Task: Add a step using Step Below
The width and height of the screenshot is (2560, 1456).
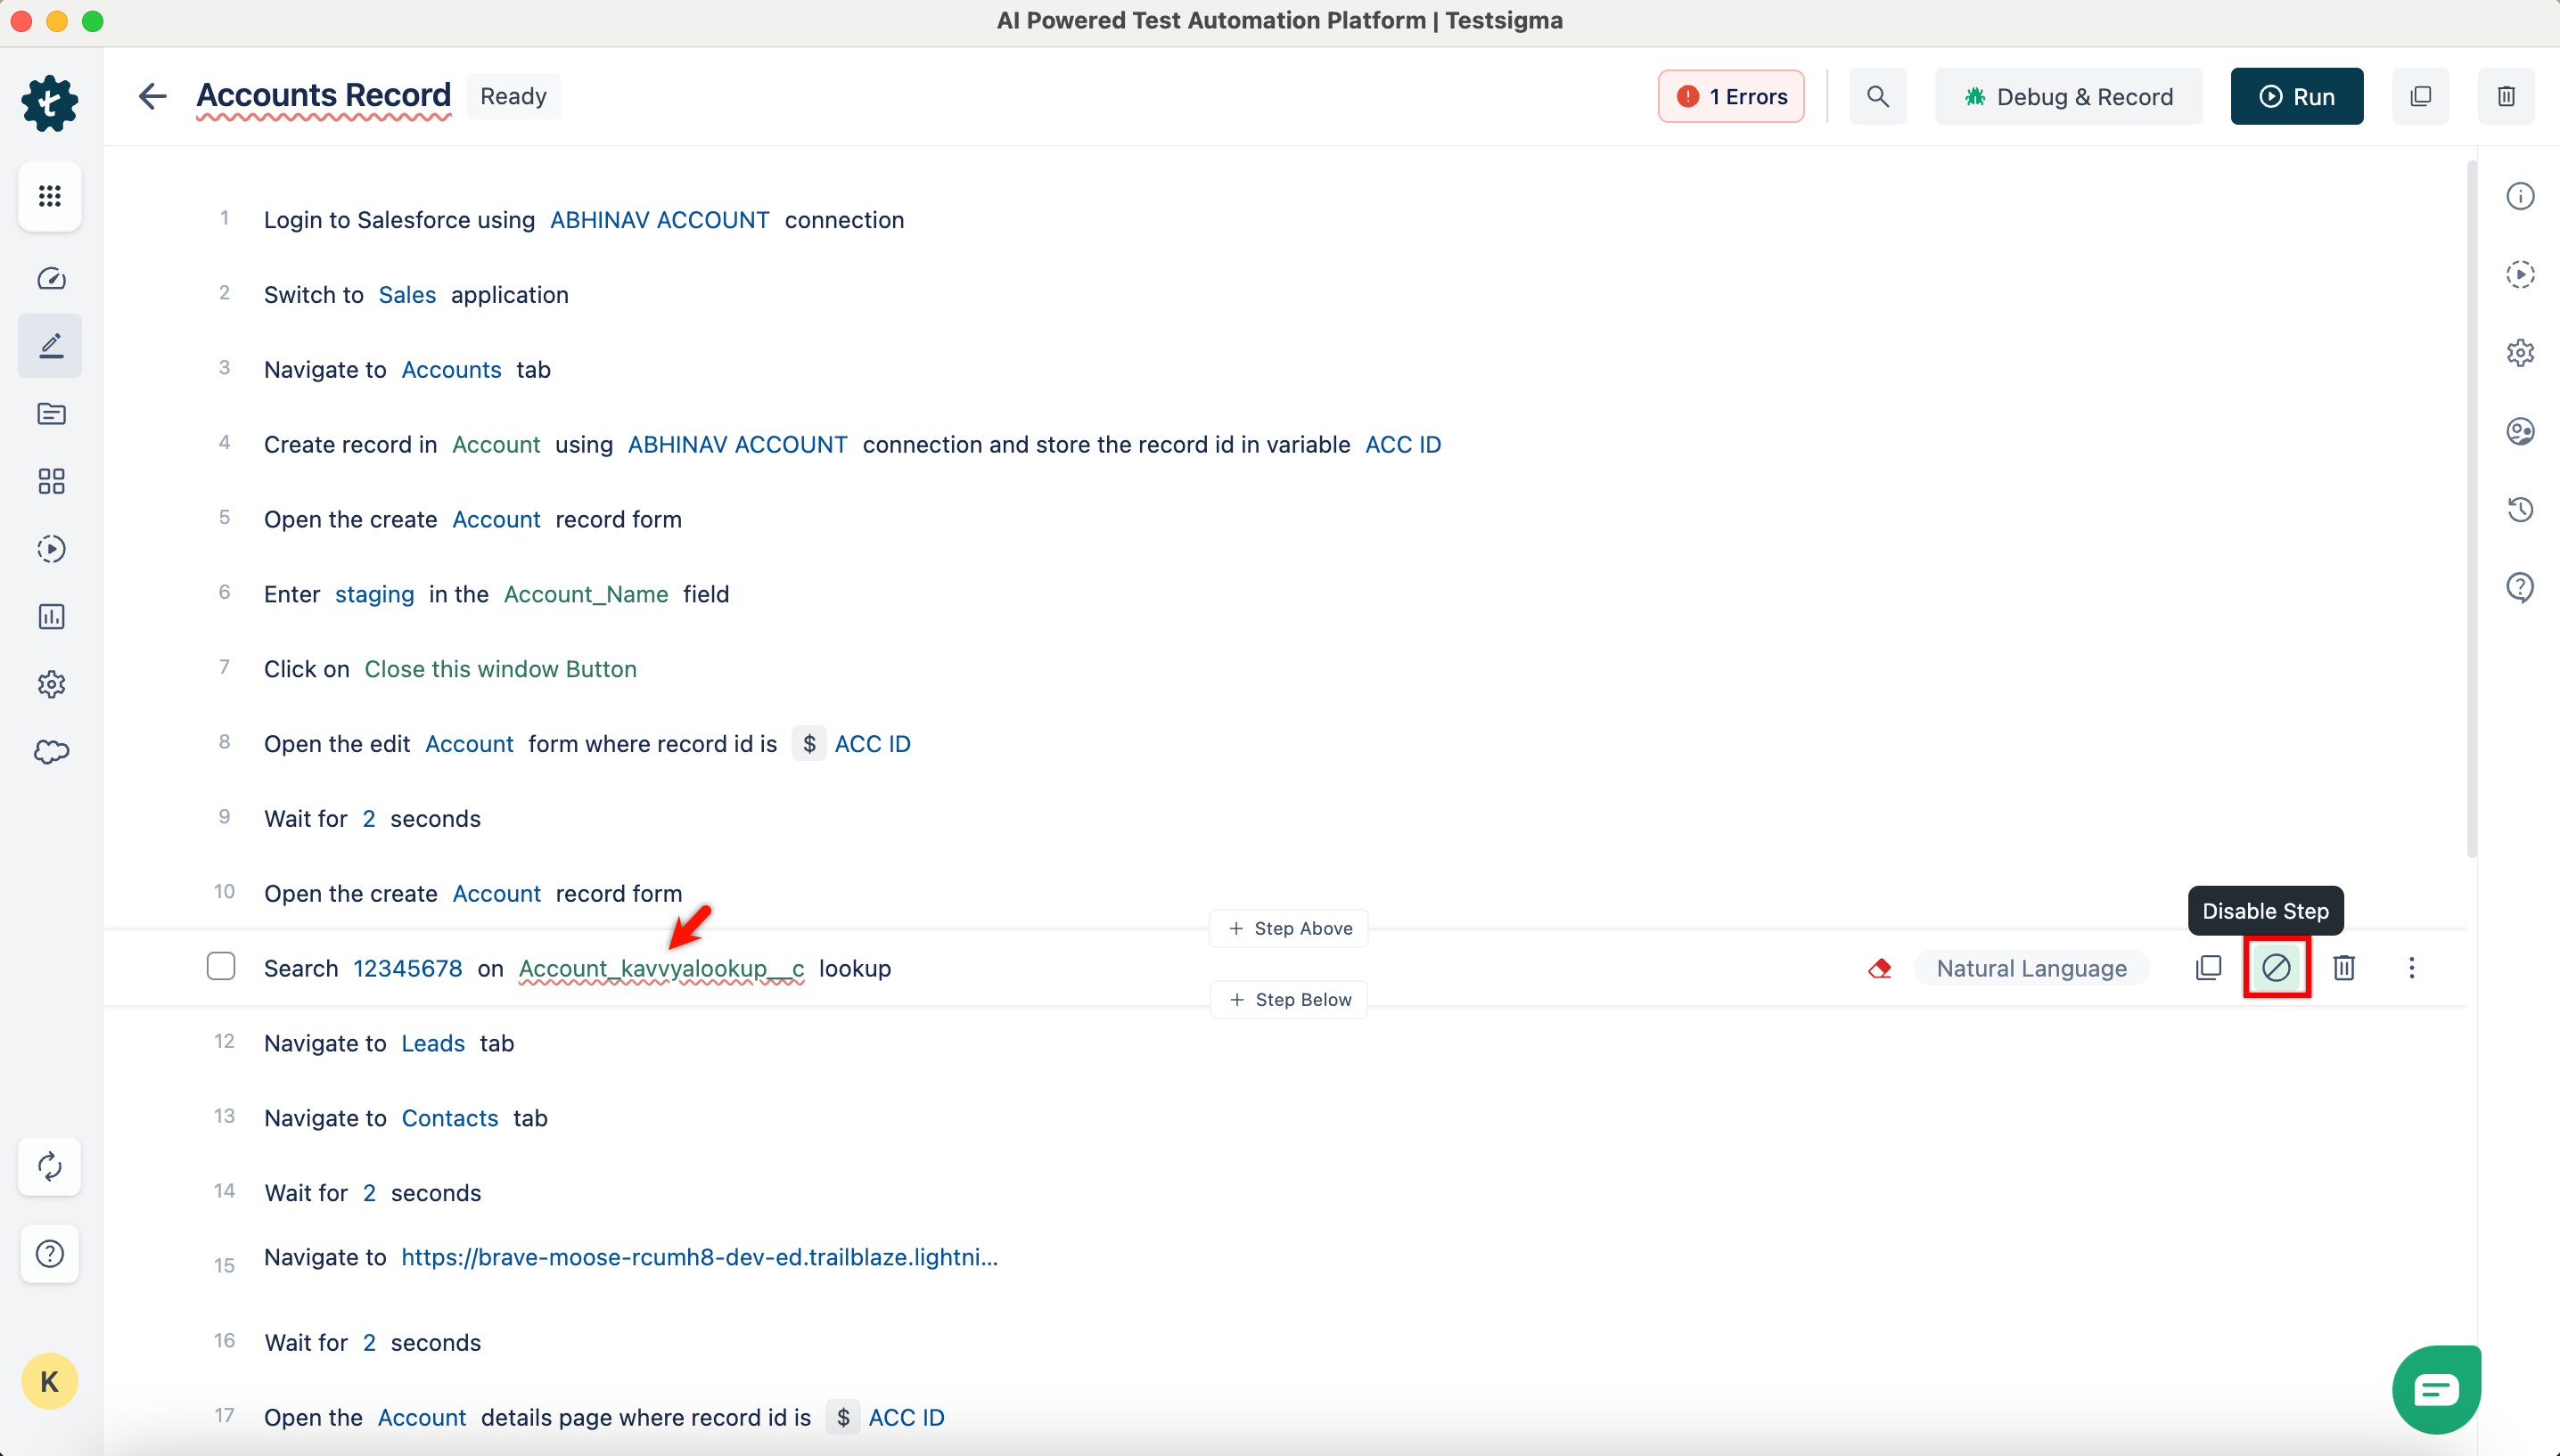Action: [1289, 999]
